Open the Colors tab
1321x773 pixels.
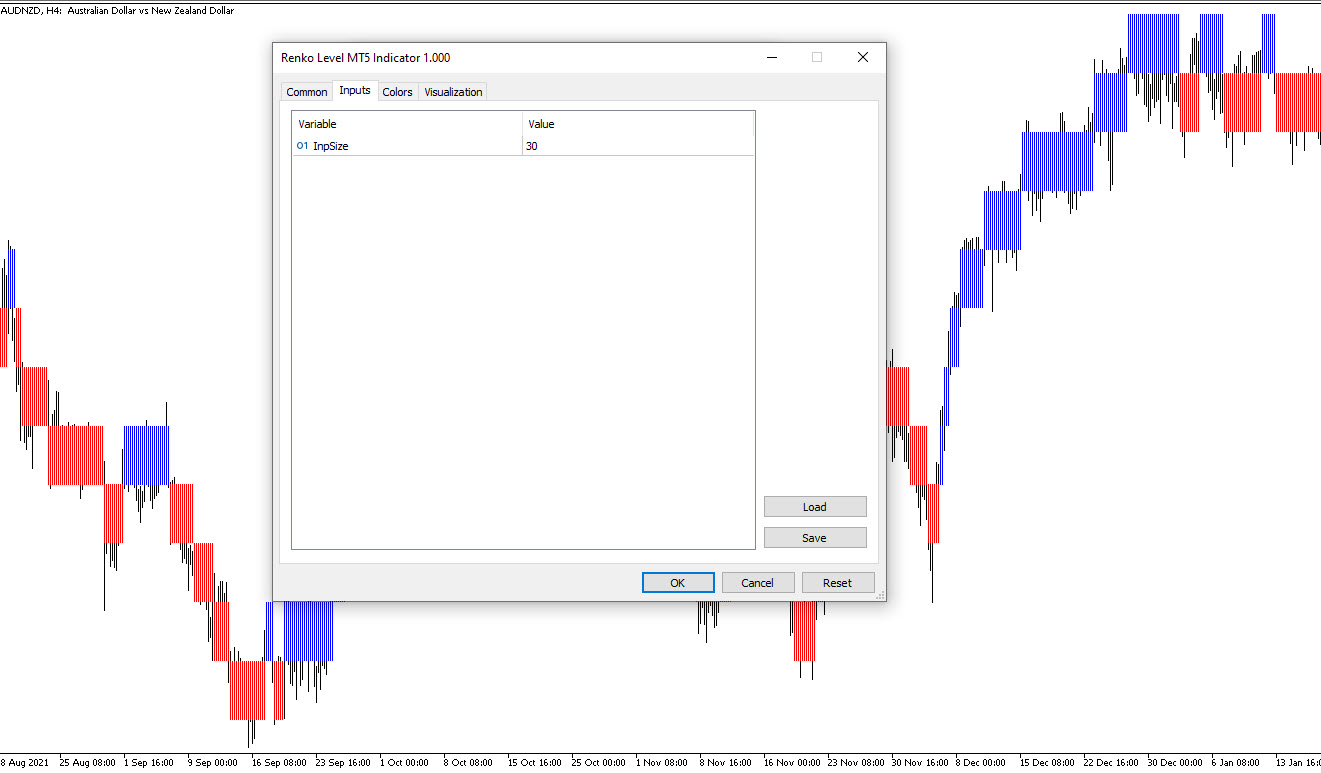[x=397, y=92]
